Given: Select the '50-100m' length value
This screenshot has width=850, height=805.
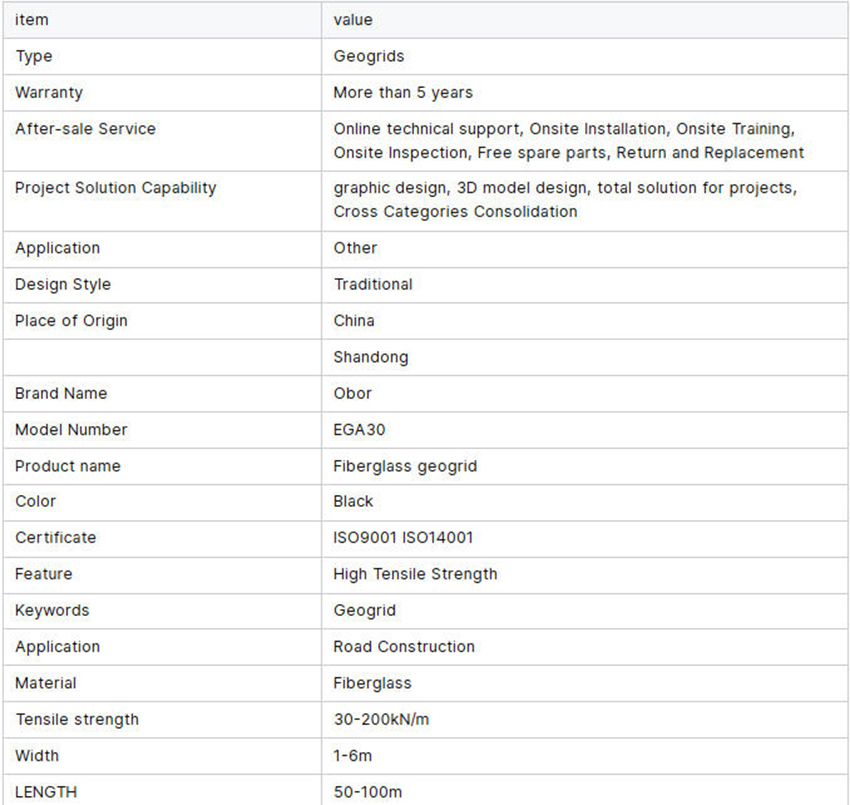Looking at the screenshot, I should click(x=368, y=792).
